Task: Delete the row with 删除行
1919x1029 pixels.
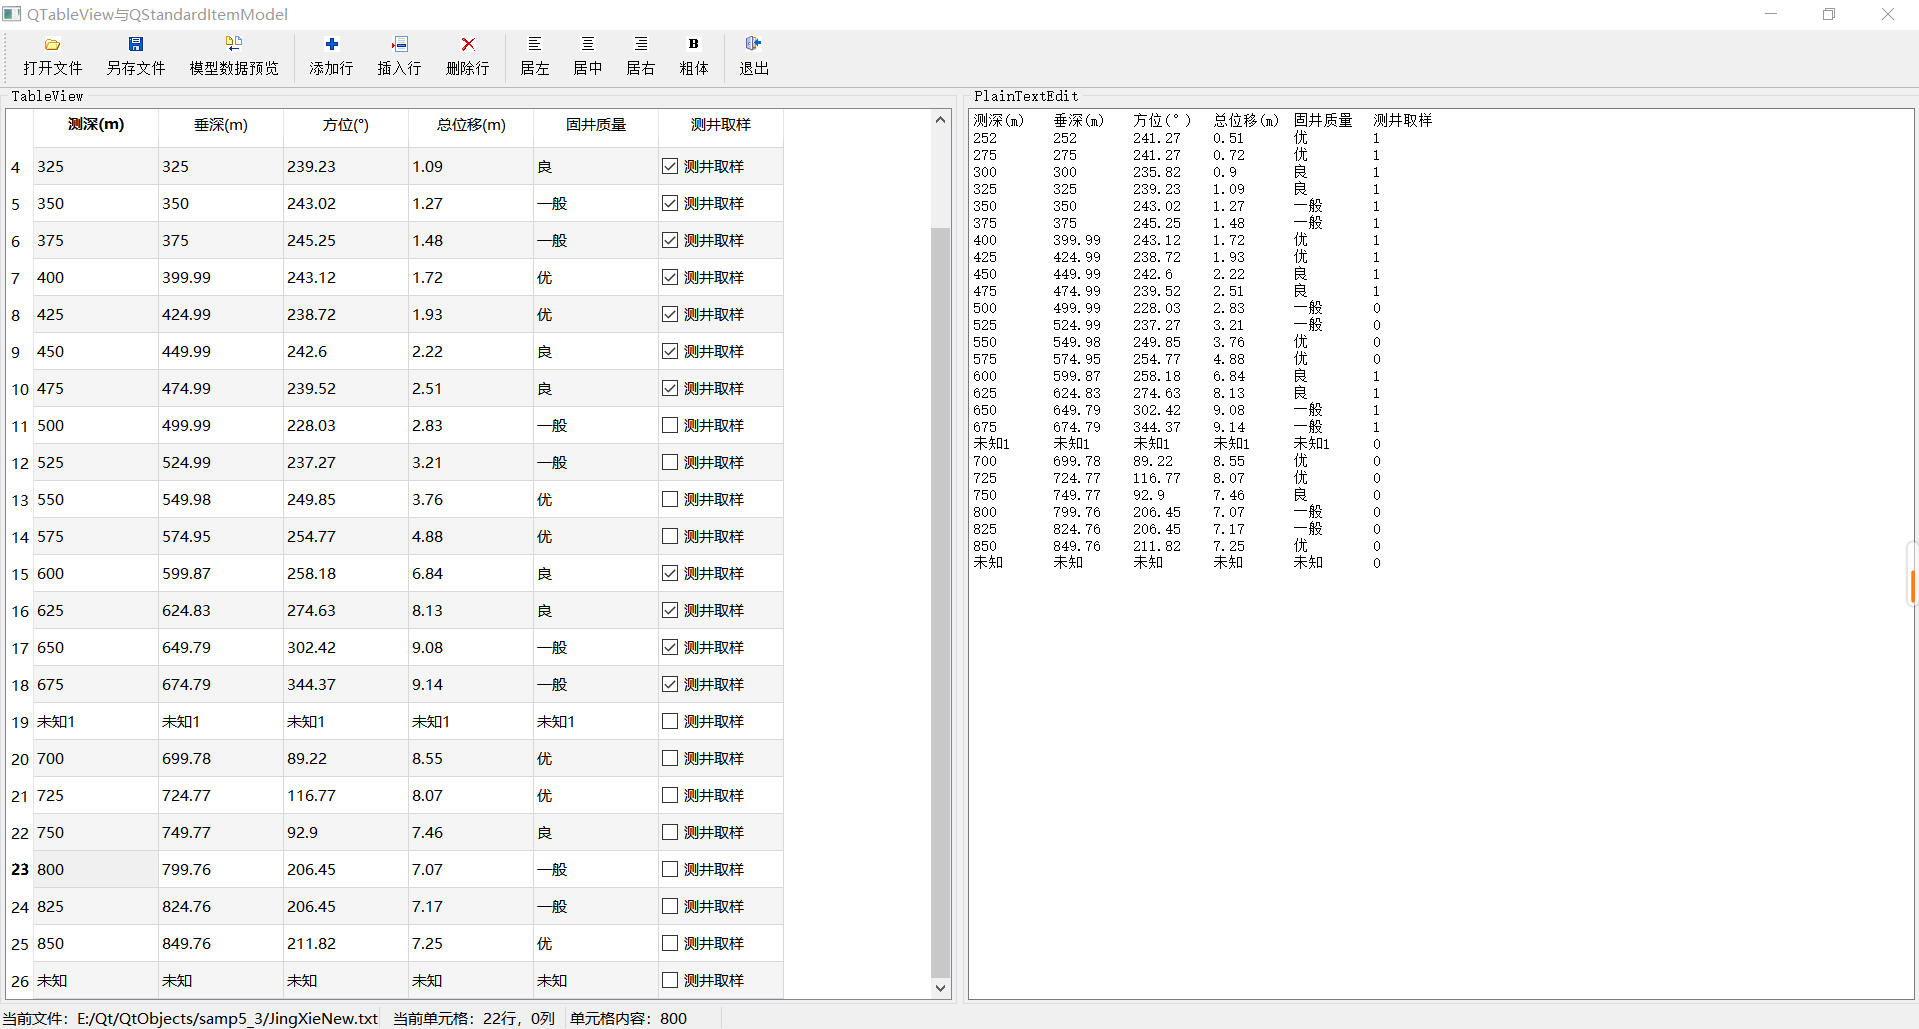Action: point(468,56)
